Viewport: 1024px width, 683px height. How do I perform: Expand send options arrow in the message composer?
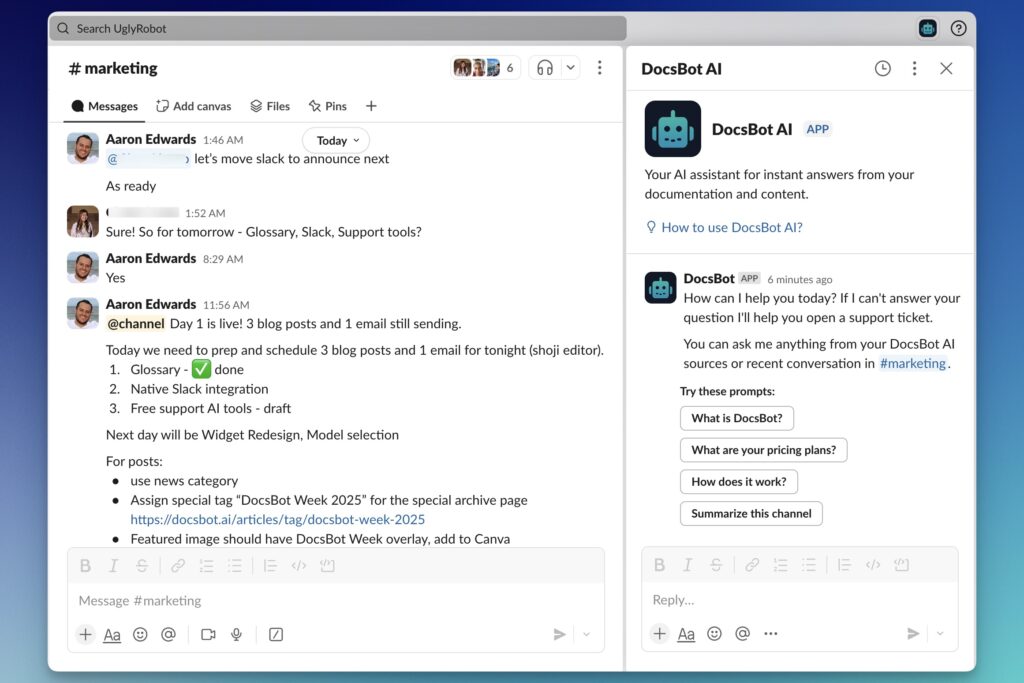click(x=586, y=634)
